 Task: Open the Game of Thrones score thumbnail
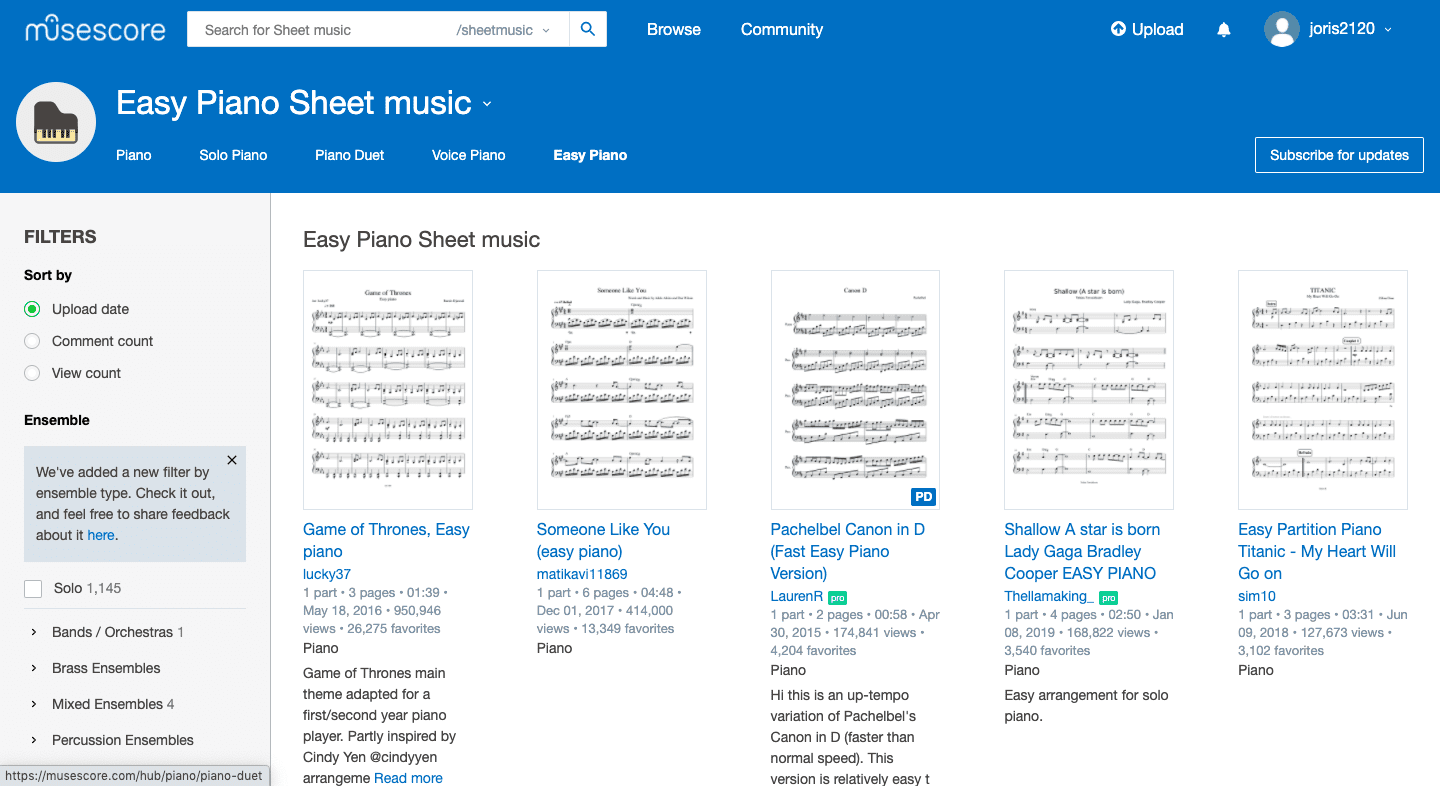388,390
